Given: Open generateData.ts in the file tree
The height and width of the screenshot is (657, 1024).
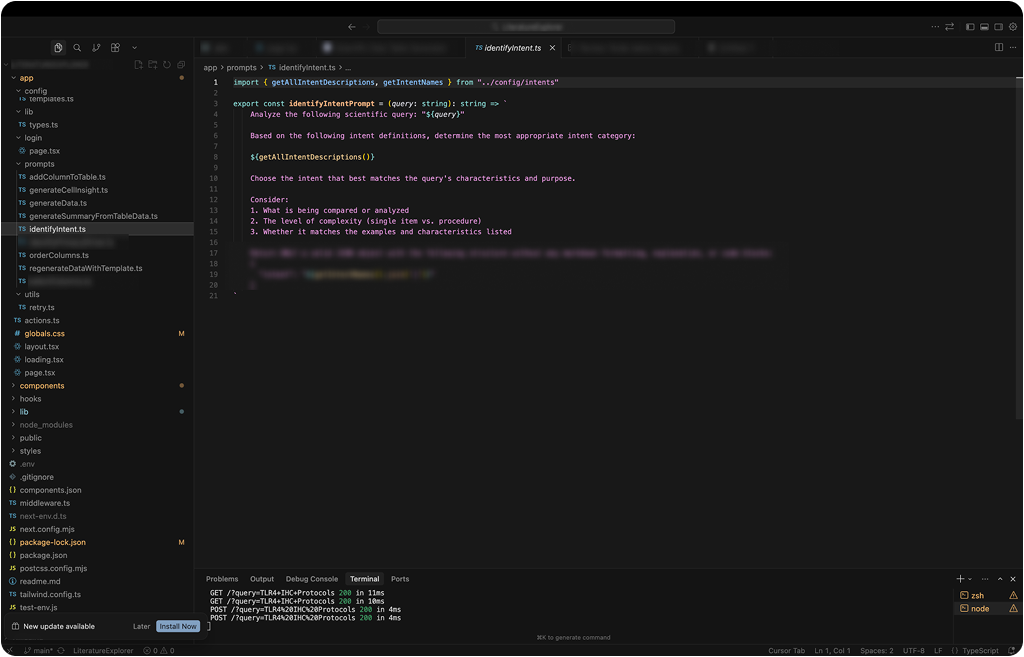Looking at the screenshot, I should point(58,203).
